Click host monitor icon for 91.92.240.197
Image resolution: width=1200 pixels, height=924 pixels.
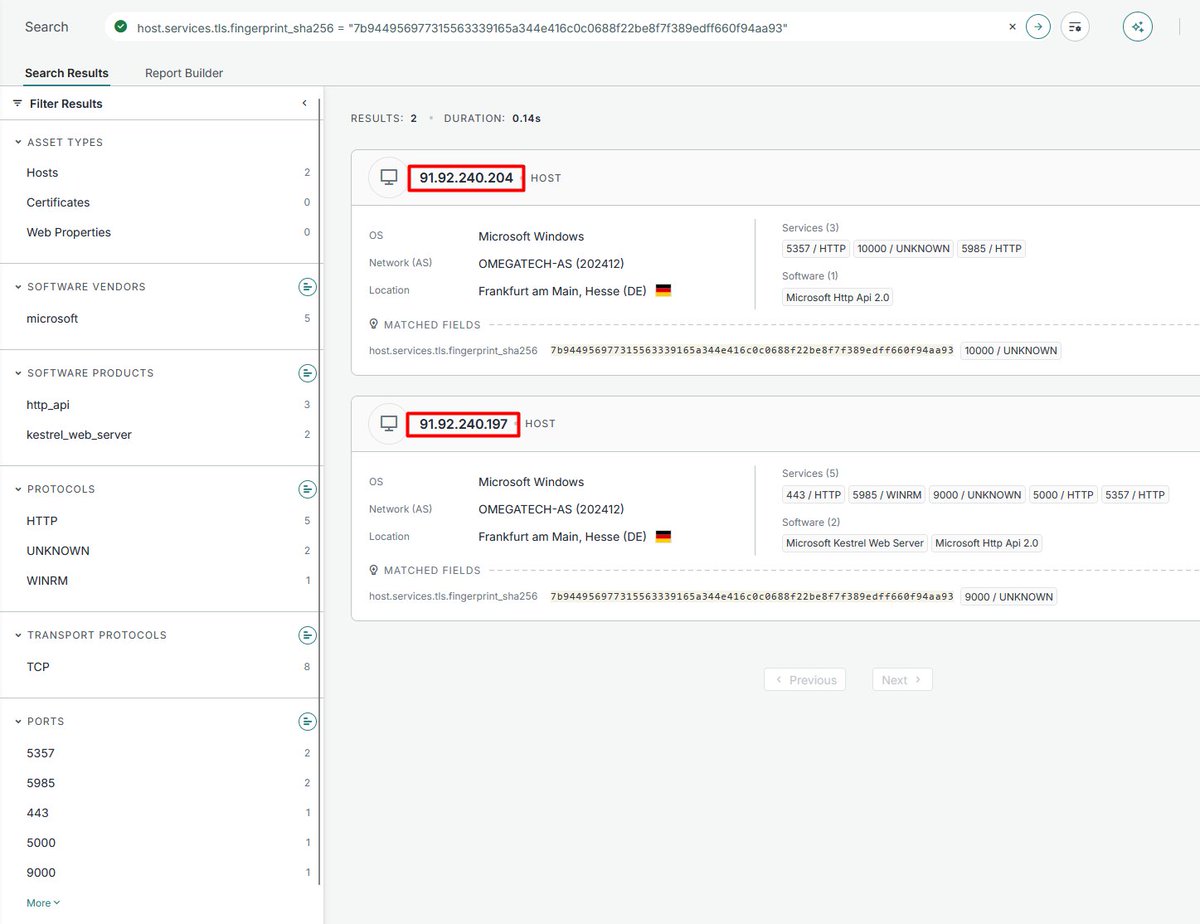388,423
